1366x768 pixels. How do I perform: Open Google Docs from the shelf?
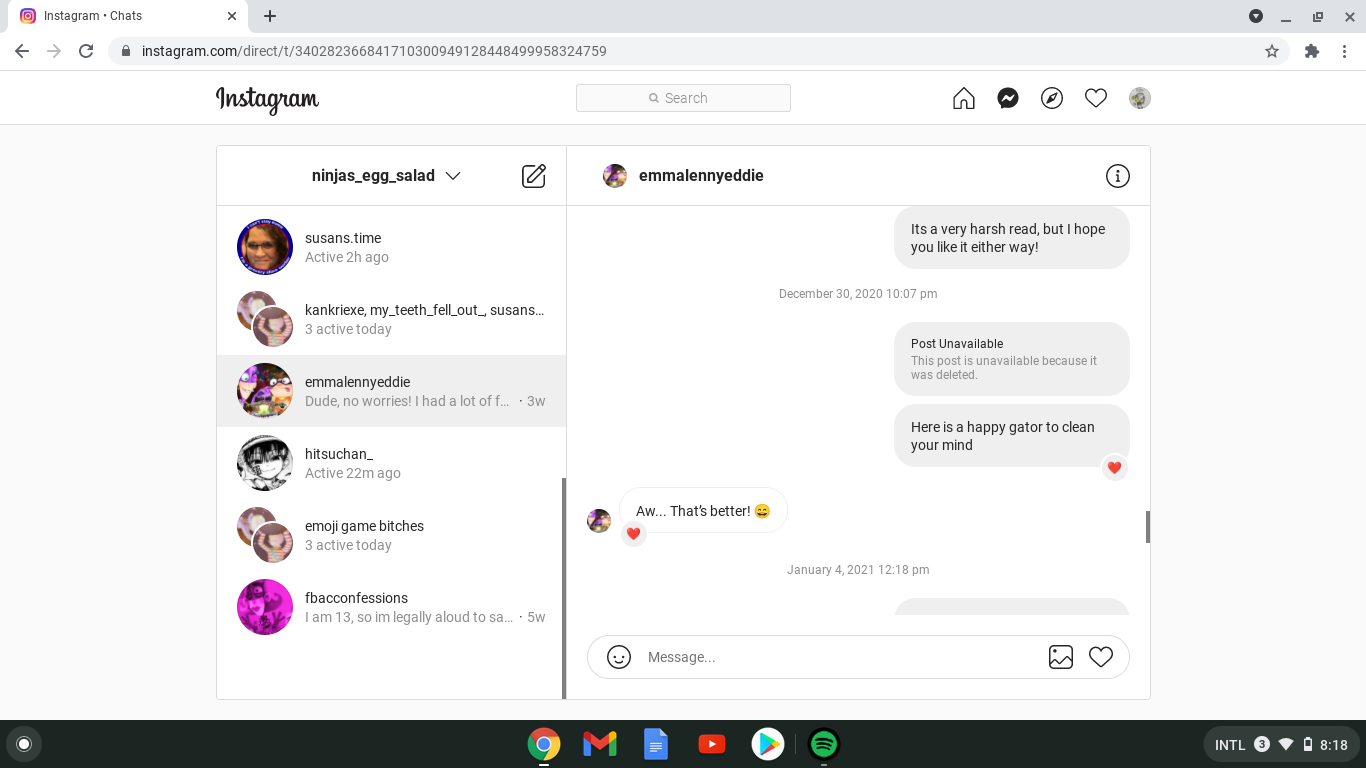656,744
